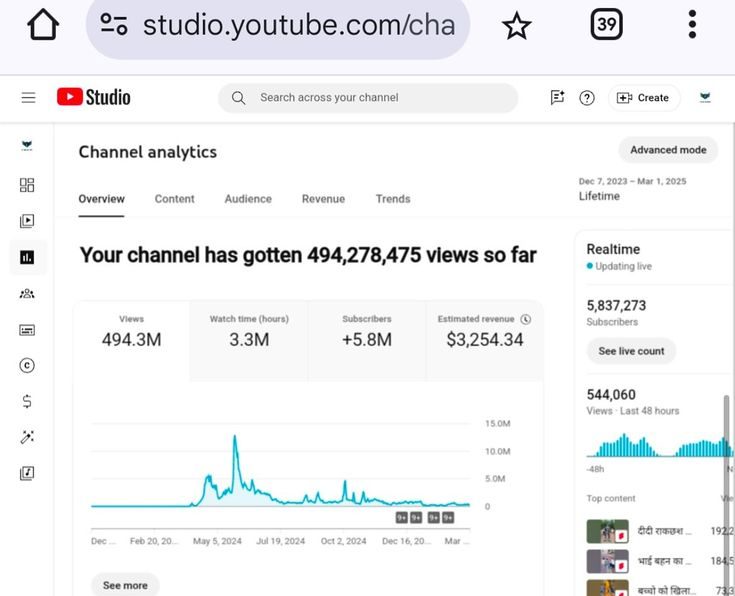Open Earn dollar sidebar icon

tap(27, 401)
